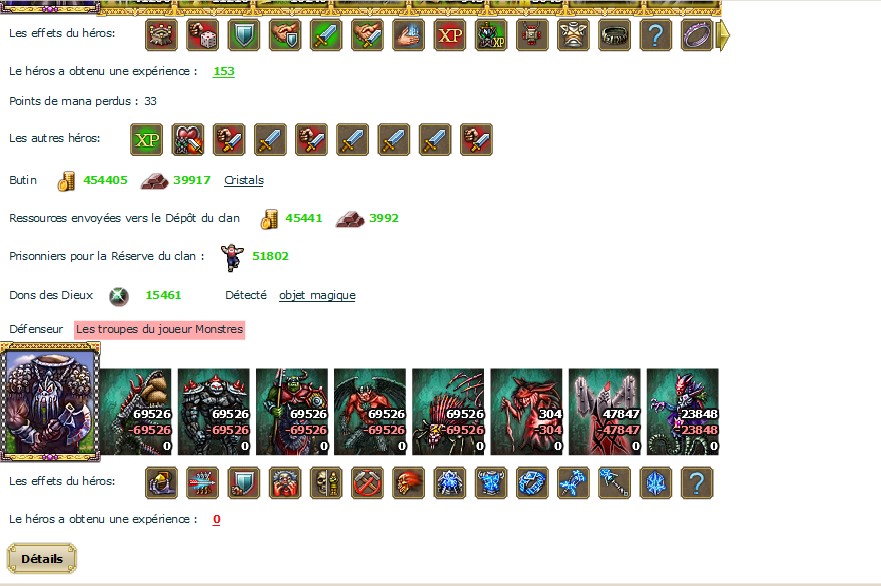
Task: Select the defender hero portrait
Action: point(50,402)
